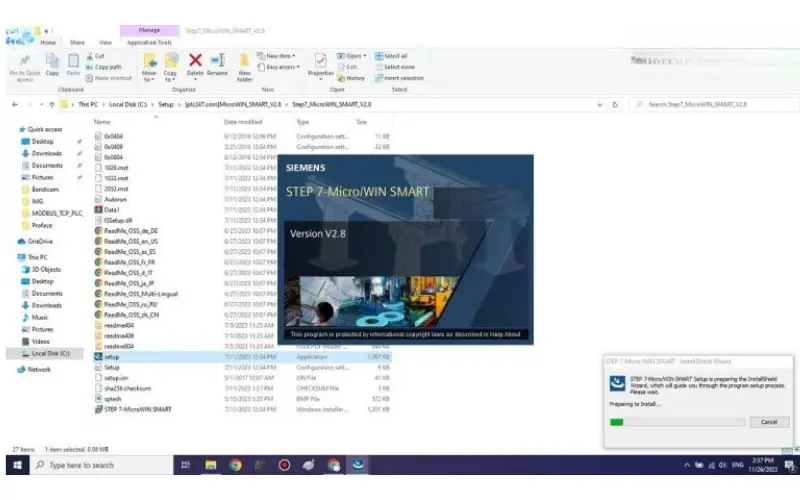The image size is (800, 500).
Task: Switch to the Home ribbon tab
Action: (48, 42)
